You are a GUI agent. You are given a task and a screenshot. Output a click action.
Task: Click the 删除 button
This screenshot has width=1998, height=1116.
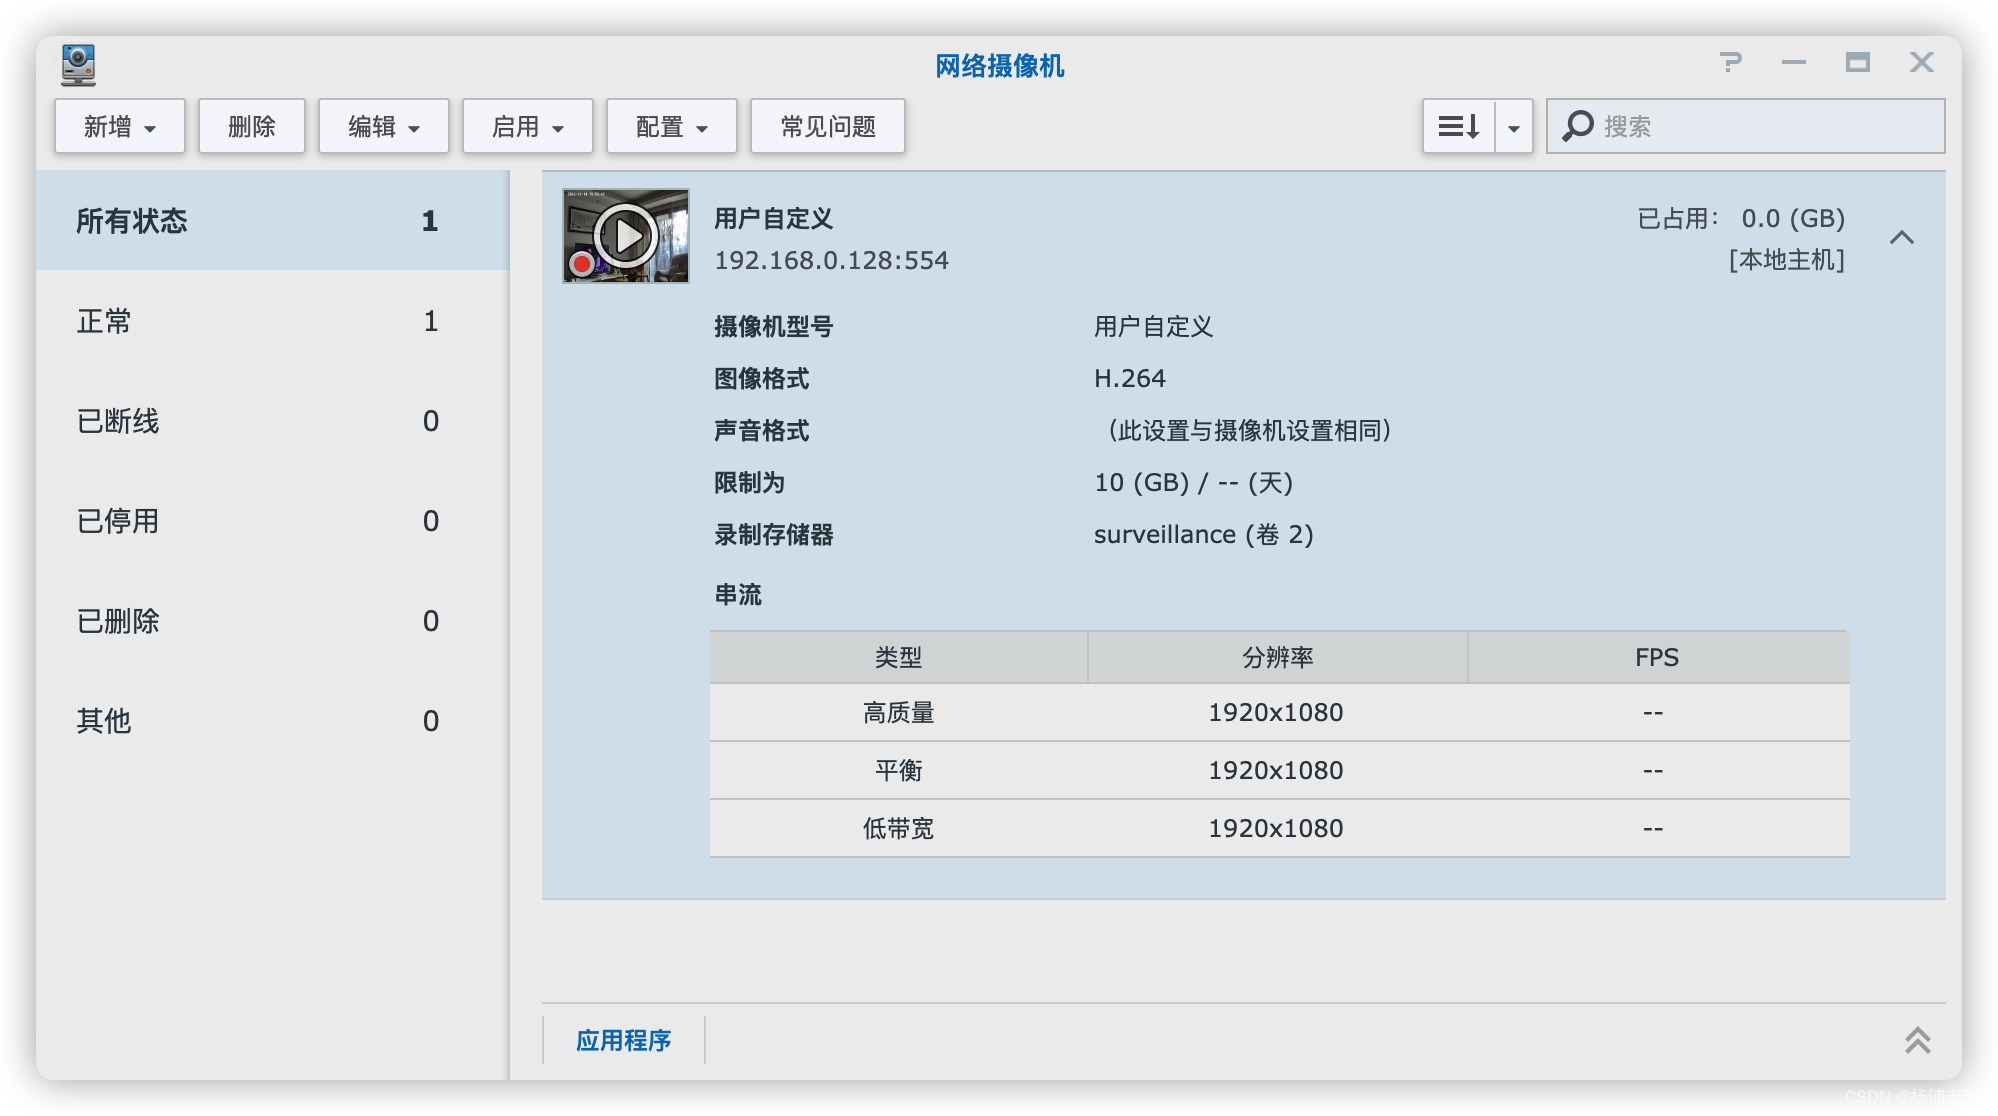click(x=251, y=125)
